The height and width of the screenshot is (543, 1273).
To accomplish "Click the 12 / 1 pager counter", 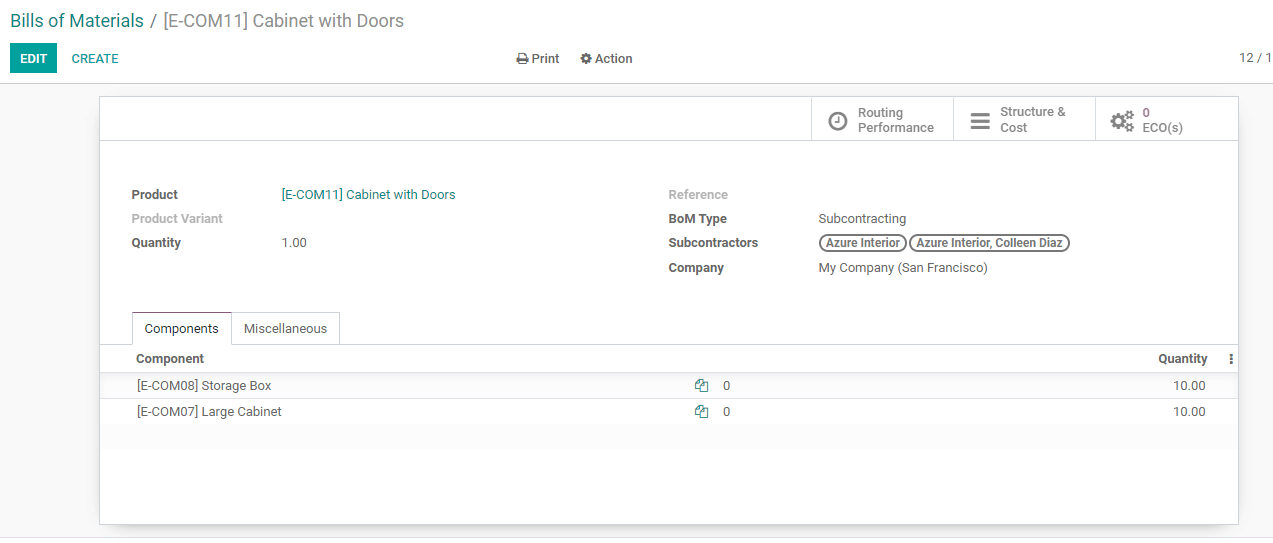I will click(1255, 58).
